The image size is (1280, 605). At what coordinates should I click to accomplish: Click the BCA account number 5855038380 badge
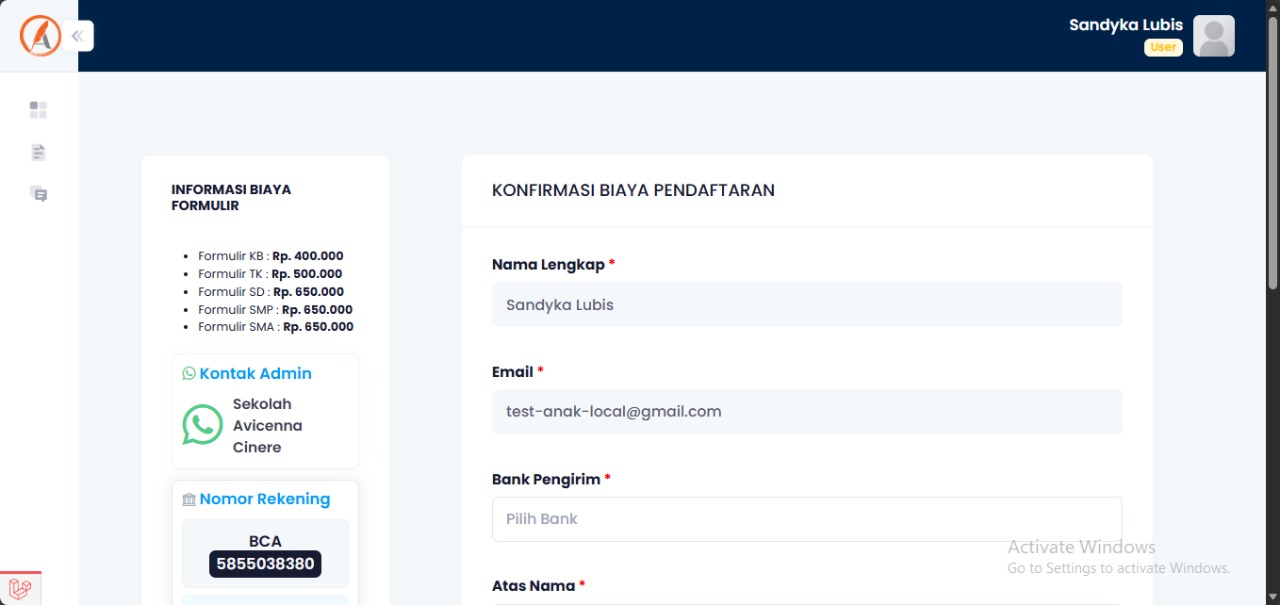265,564
